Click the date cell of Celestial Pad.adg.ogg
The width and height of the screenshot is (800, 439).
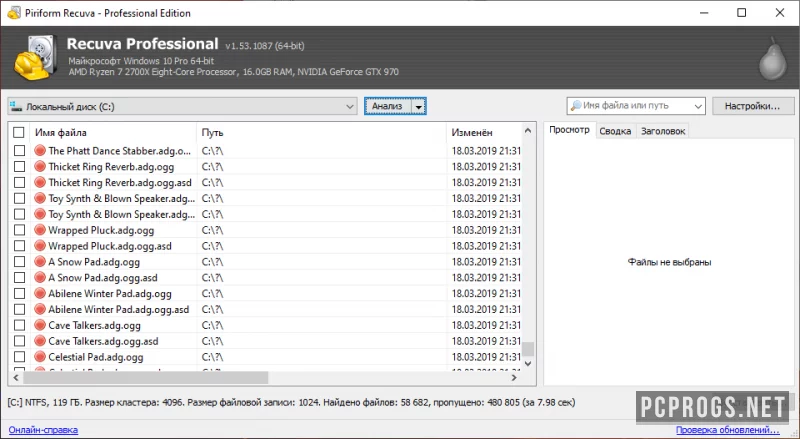(486, 357)
